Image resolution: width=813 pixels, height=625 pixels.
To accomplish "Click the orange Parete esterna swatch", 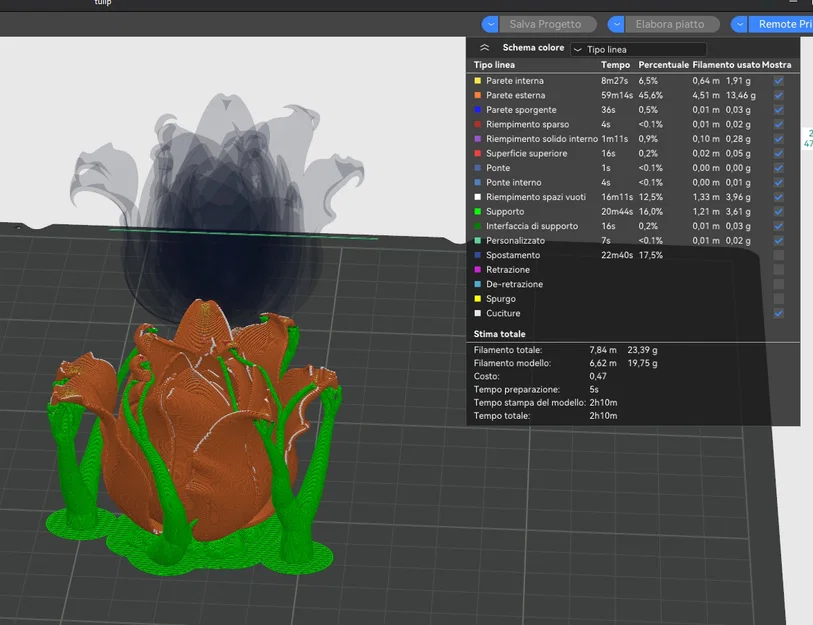I will [478, 95].
